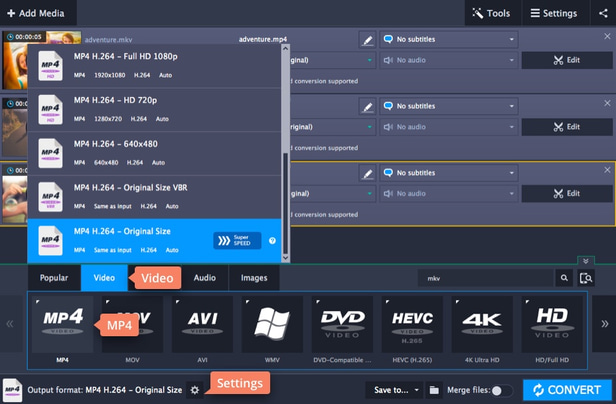The image size is (616, 404).
Task: Remove the third file with its X icon
Action: click(x=607, y=170)
